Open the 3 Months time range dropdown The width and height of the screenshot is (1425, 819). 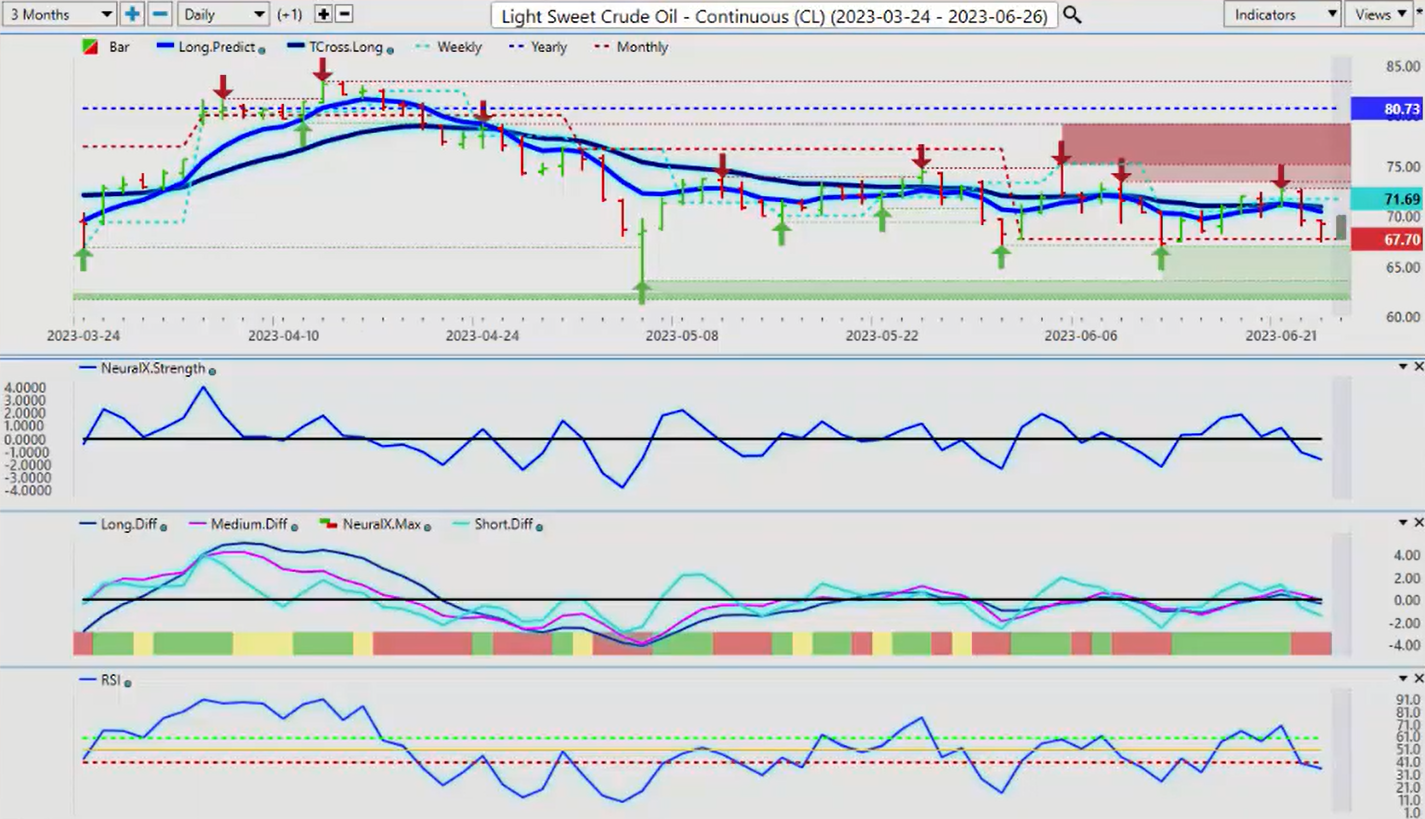60,14
